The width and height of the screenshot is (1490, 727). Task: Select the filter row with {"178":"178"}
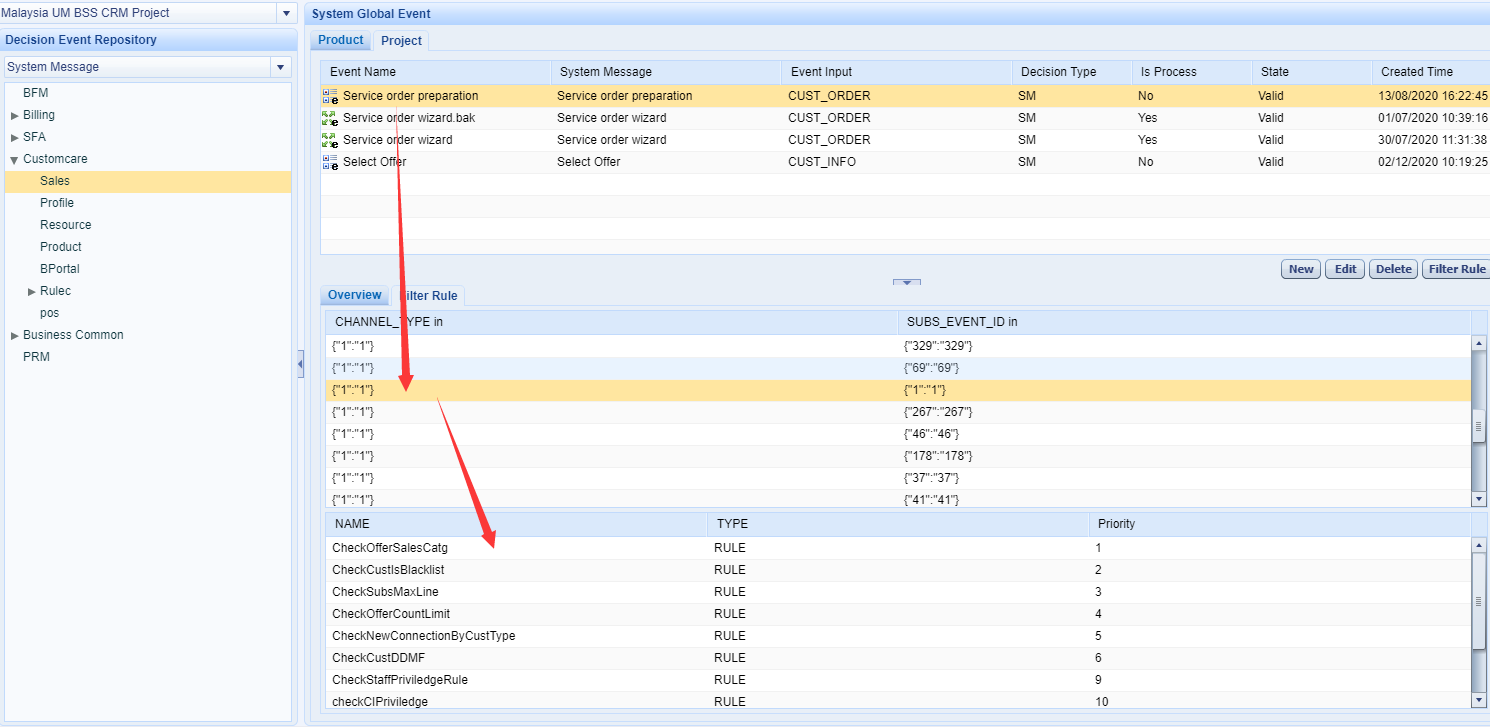coord(899,456)
